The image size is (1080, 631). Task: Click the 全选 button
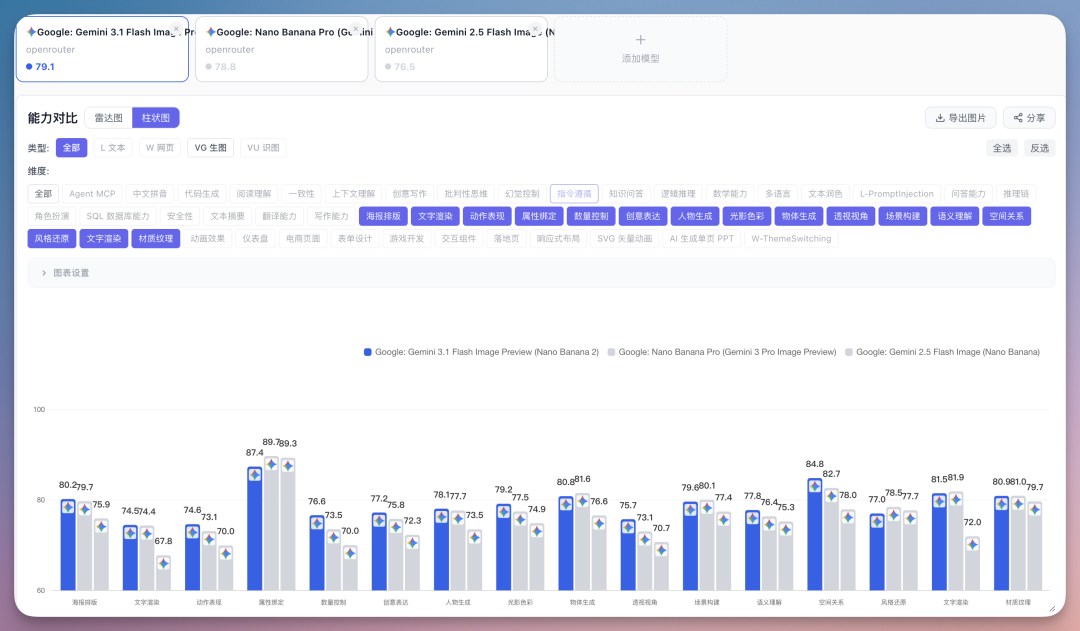[1001, 148]
